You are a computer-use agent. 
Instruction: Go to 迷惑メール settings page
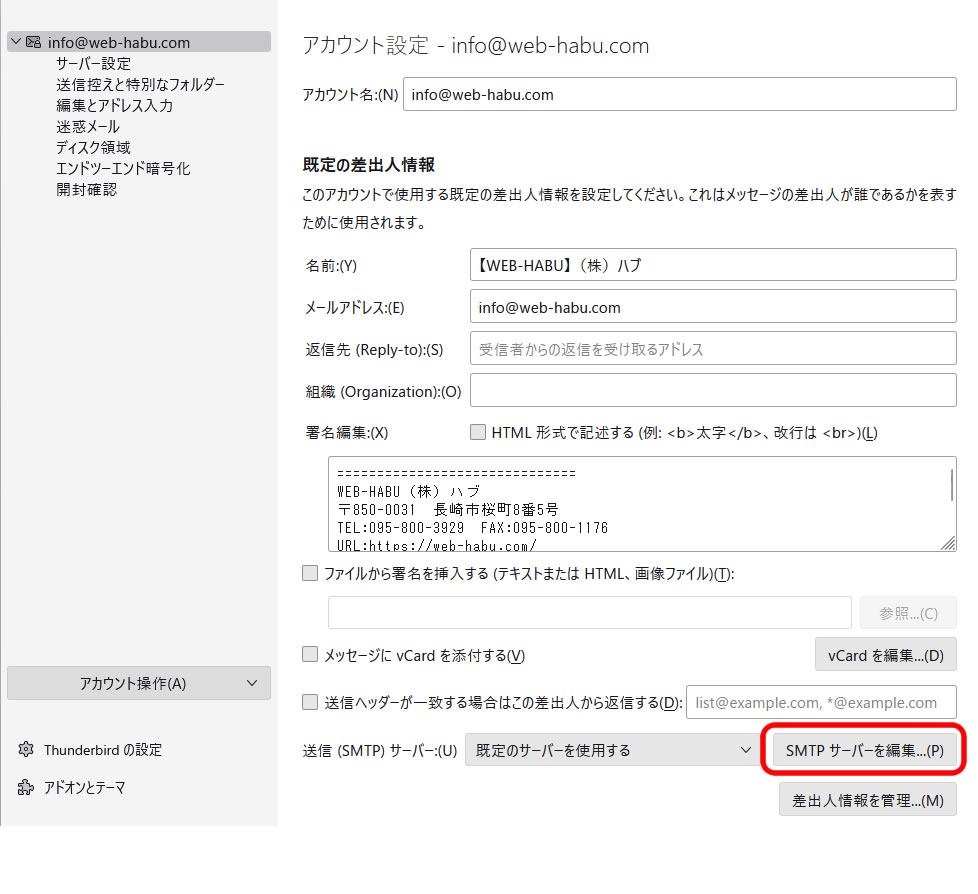(x=88, y=126)
